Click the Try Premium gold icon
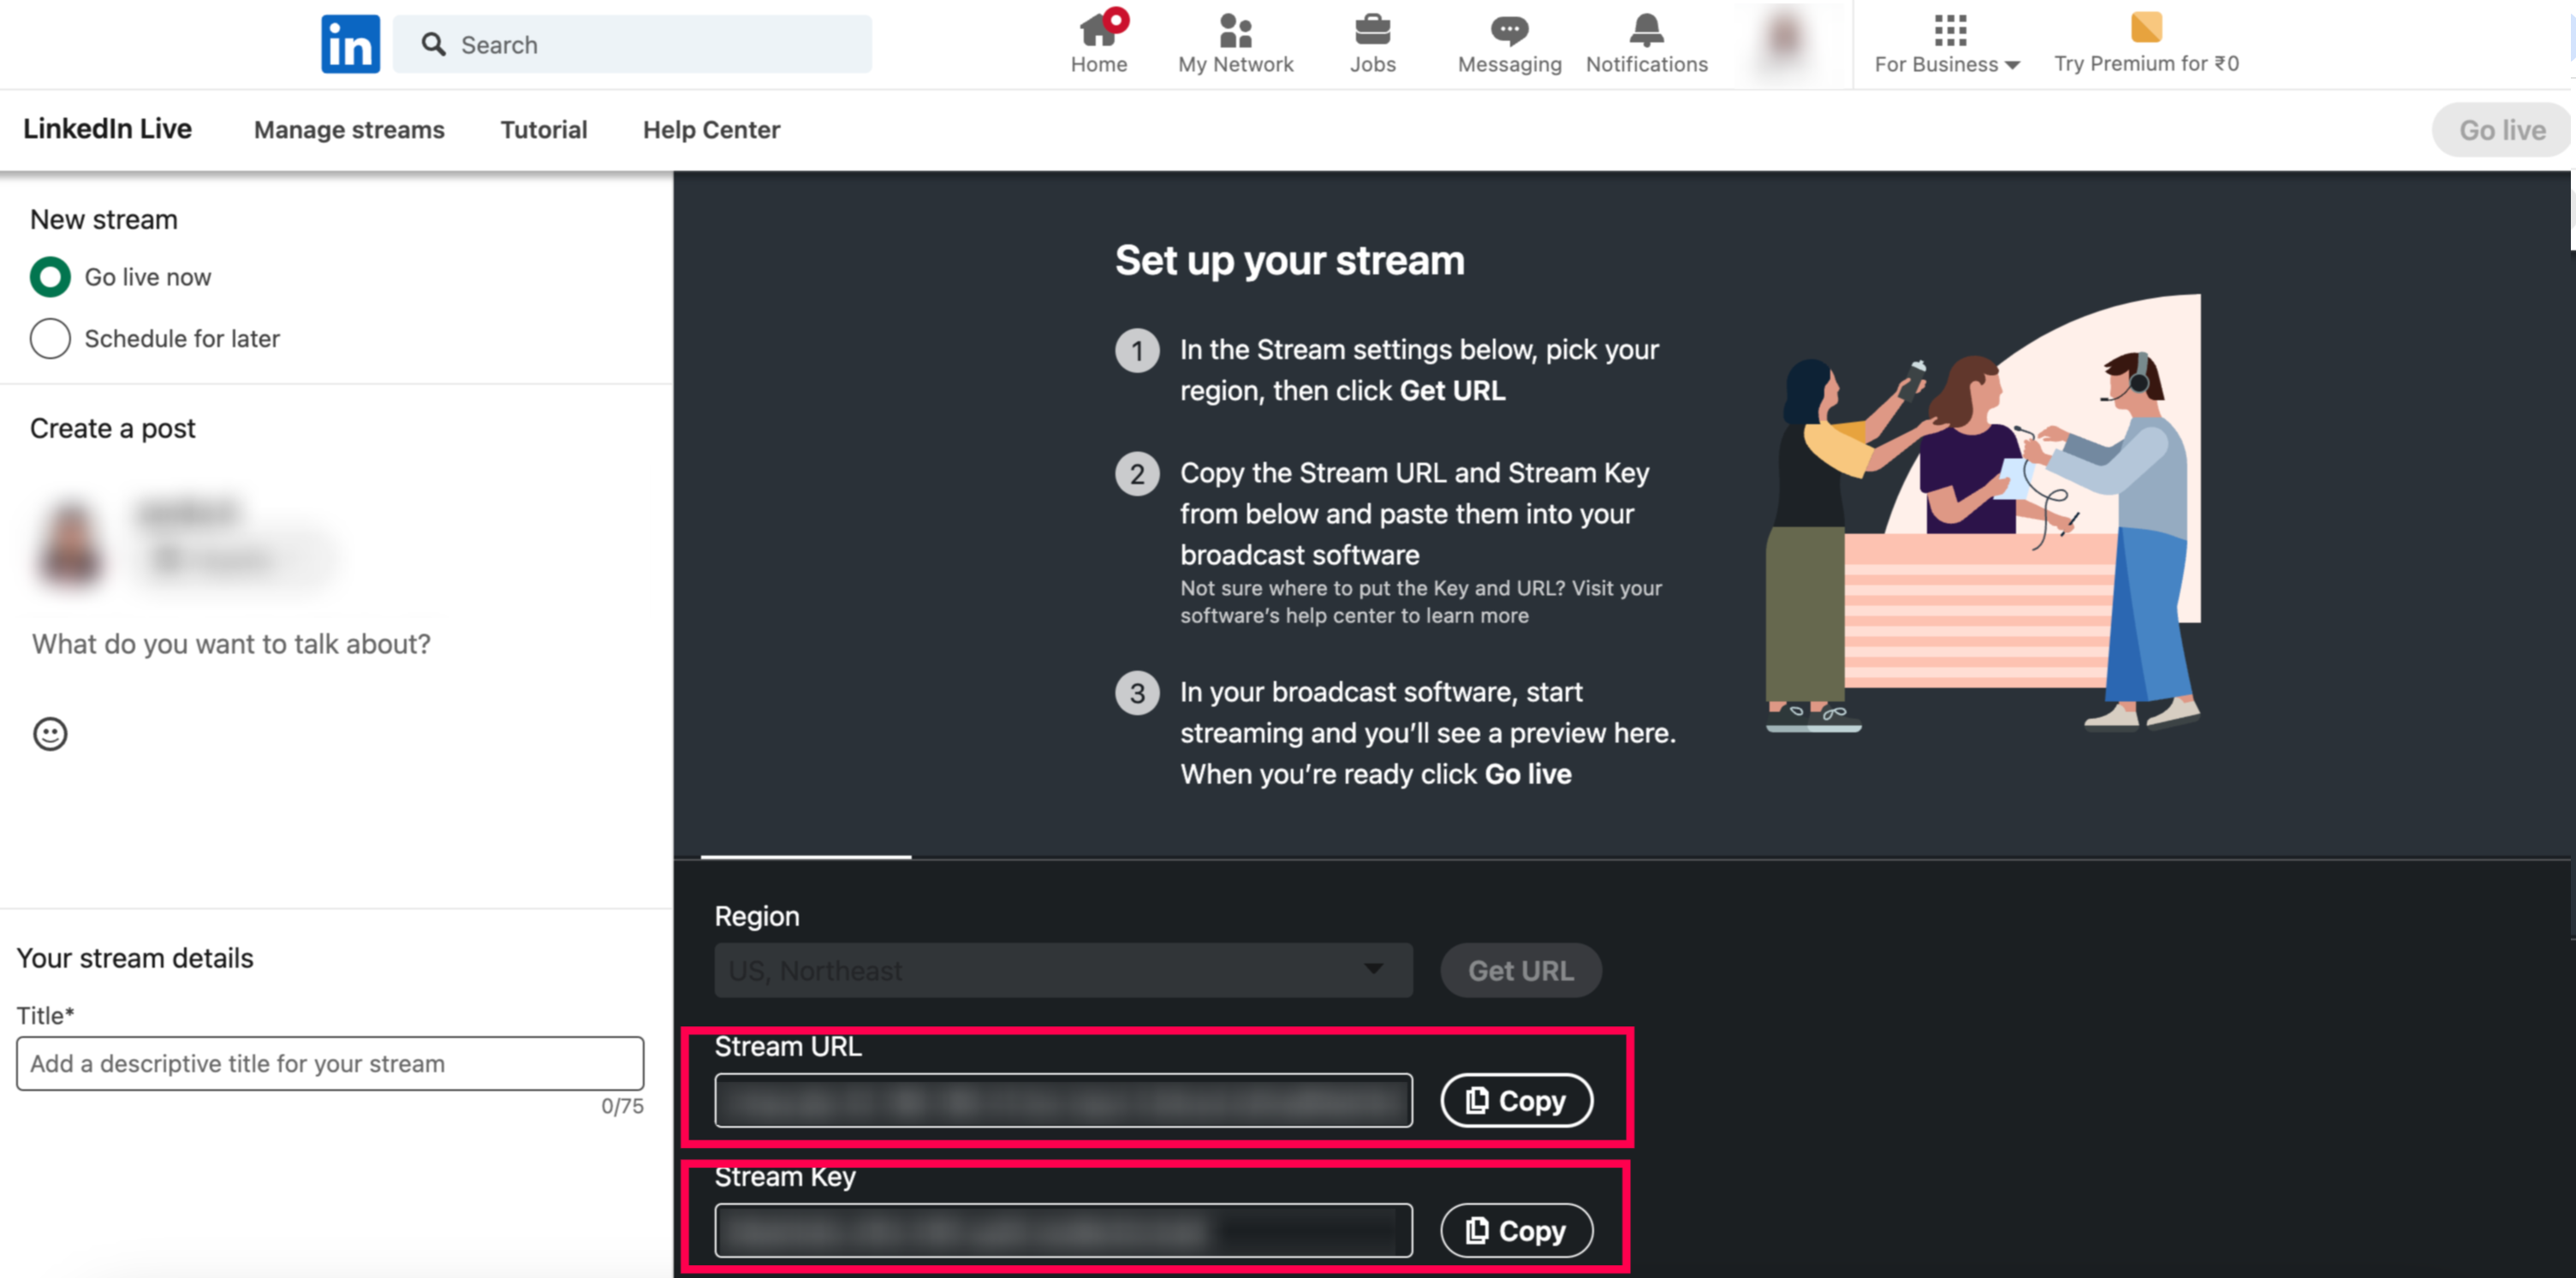The width and height of the screenshot is (2576, 1278). 2146,27
